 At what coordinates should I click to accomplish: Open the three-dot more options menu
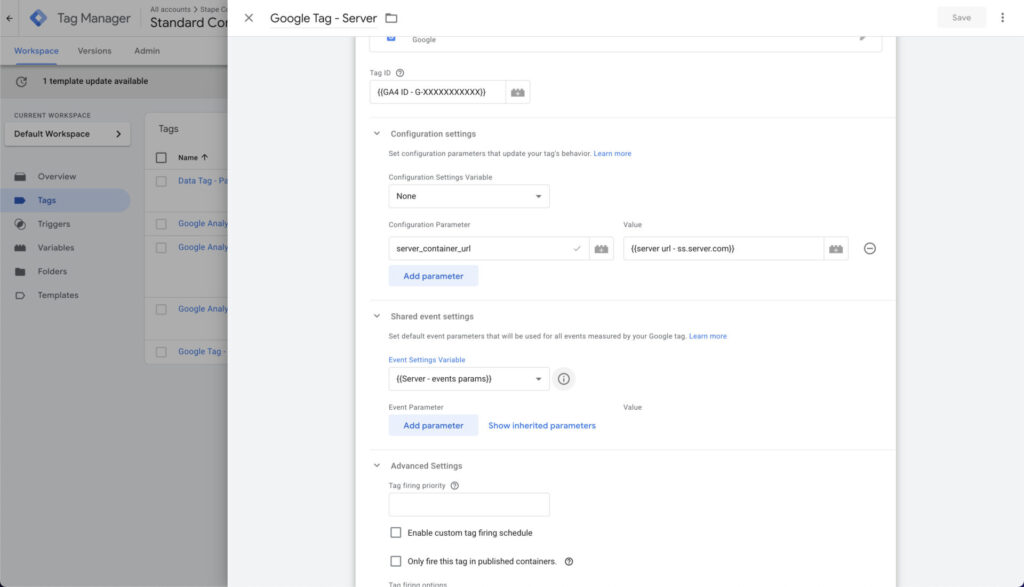click(1002, 18)
